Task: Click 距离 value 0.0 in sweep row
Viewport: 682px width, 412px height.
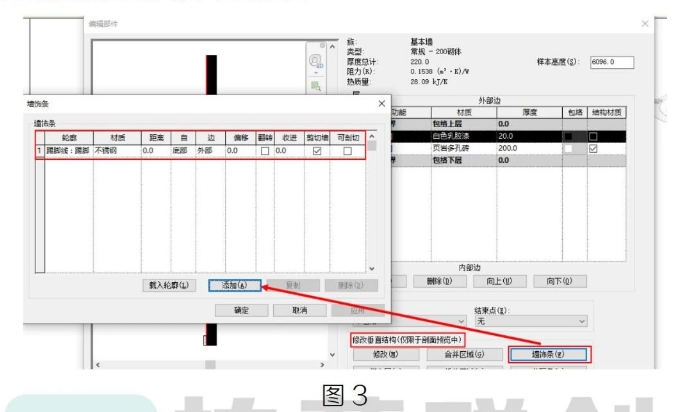Action: tap(156, 151)
